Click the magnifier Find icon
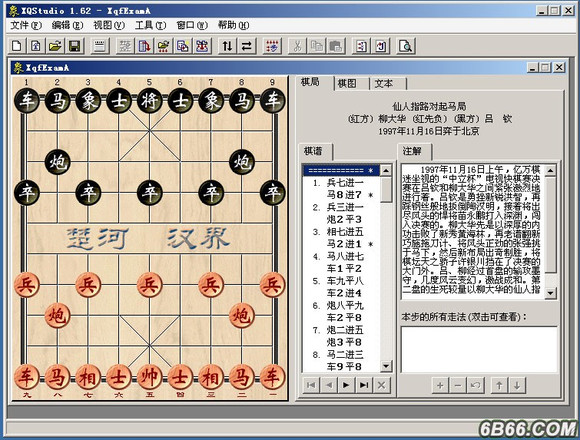The width and height of the screenshot is (580, 440). (x=406, y=46)
